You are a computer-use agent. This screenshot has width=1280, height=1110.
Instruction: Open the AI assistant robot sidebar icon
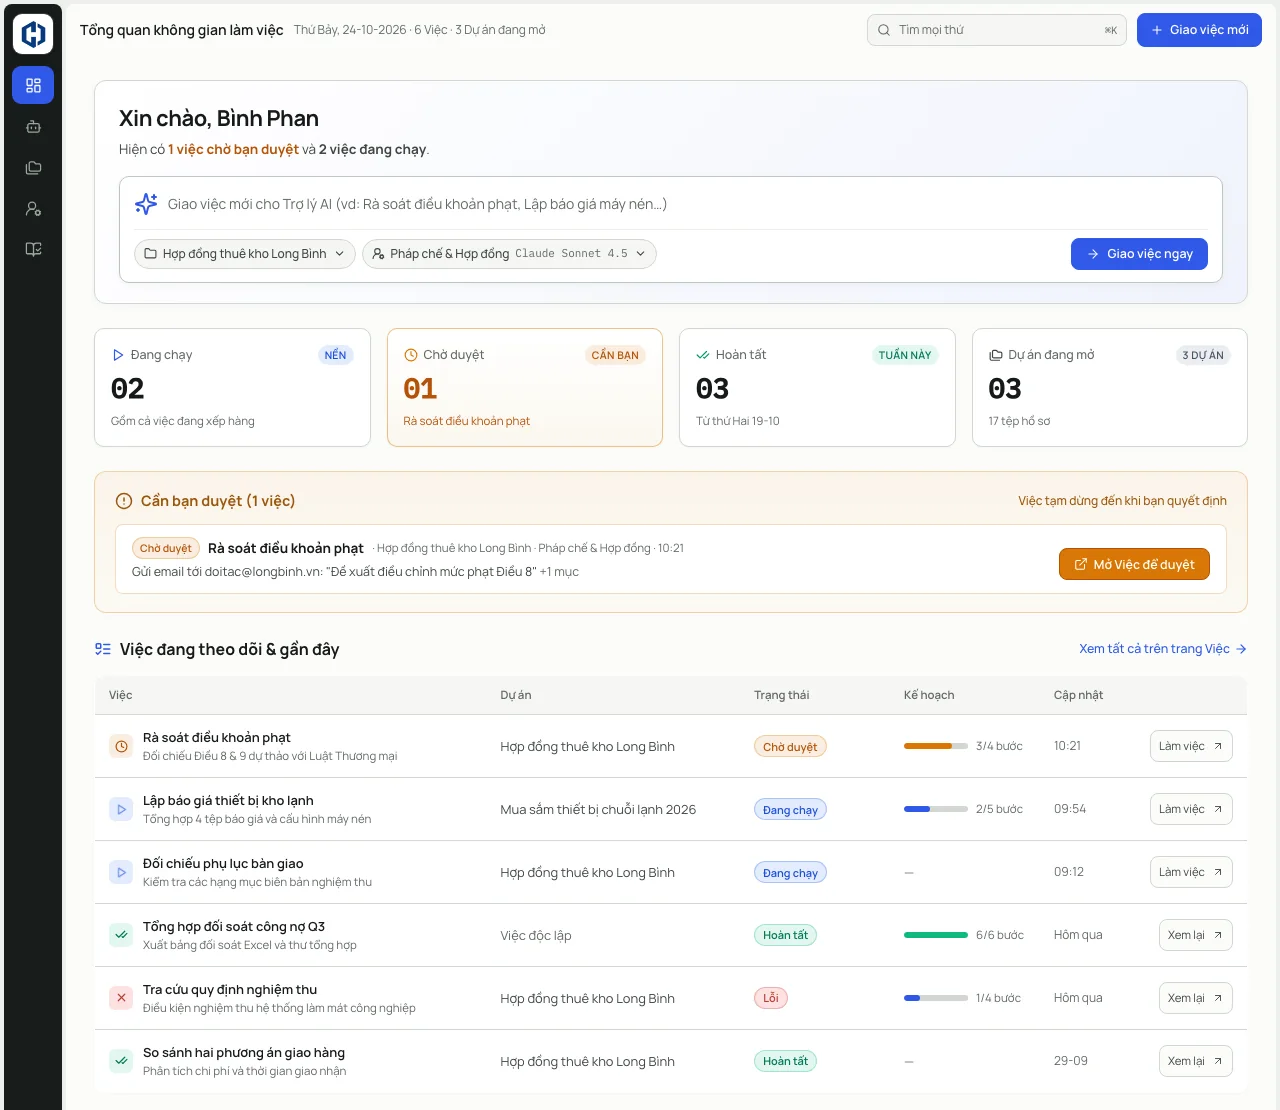pyautogui.click(x=33, y=127)
